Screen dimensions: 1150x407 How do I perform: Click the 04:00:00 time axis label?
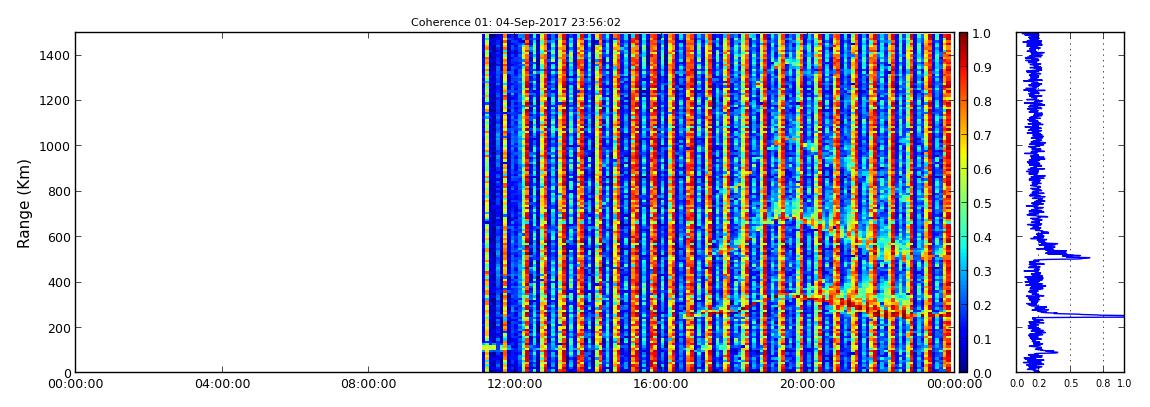pyautogui.click(x=222, y=384)
